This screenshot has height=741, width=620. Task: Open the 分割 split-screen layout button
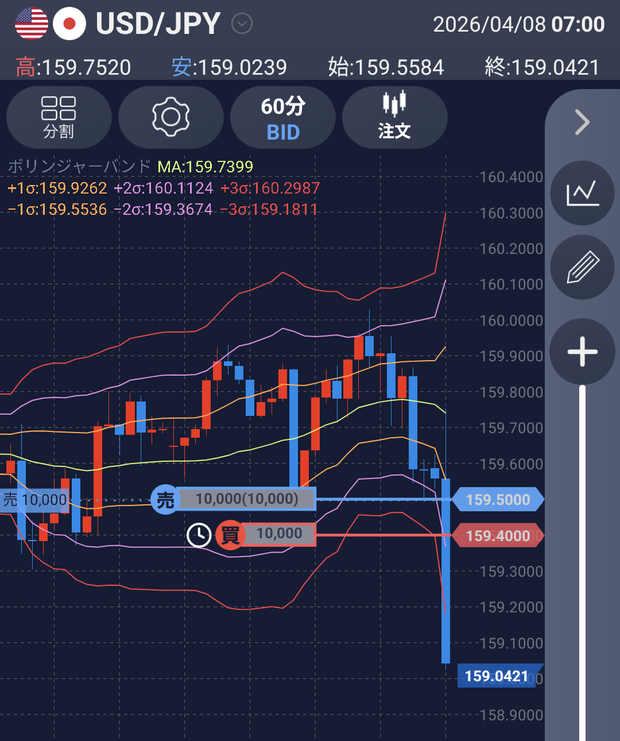tap(59, 117)
